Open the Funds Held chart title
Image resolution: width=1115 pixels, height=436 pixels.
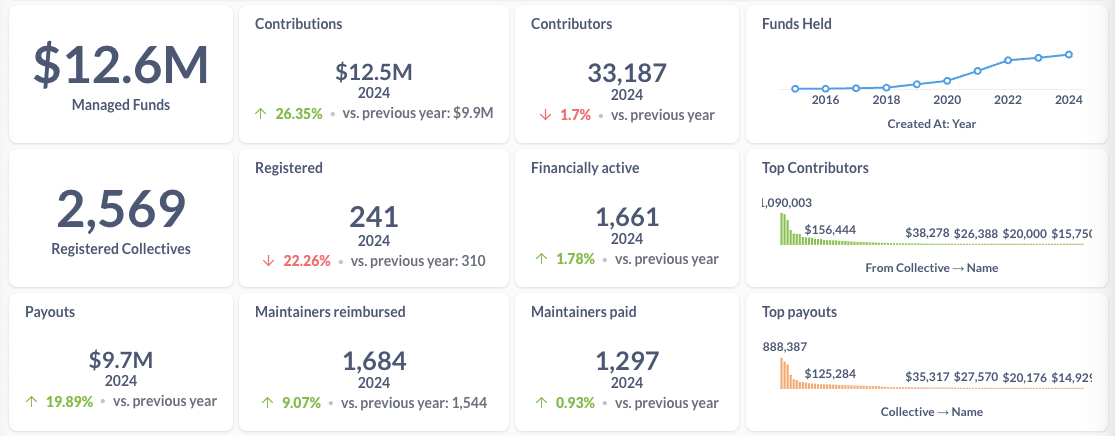coord(796,23)
